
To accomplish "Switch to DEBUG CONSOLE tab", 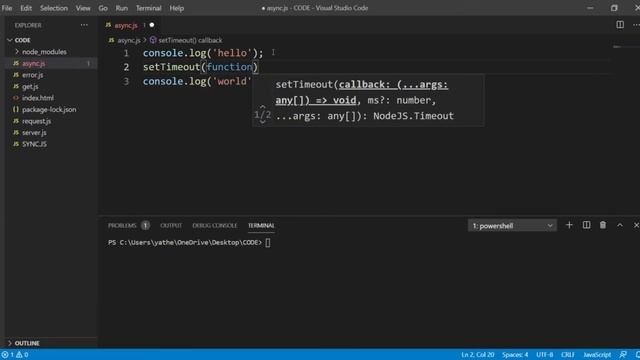I will click(215, 225).
